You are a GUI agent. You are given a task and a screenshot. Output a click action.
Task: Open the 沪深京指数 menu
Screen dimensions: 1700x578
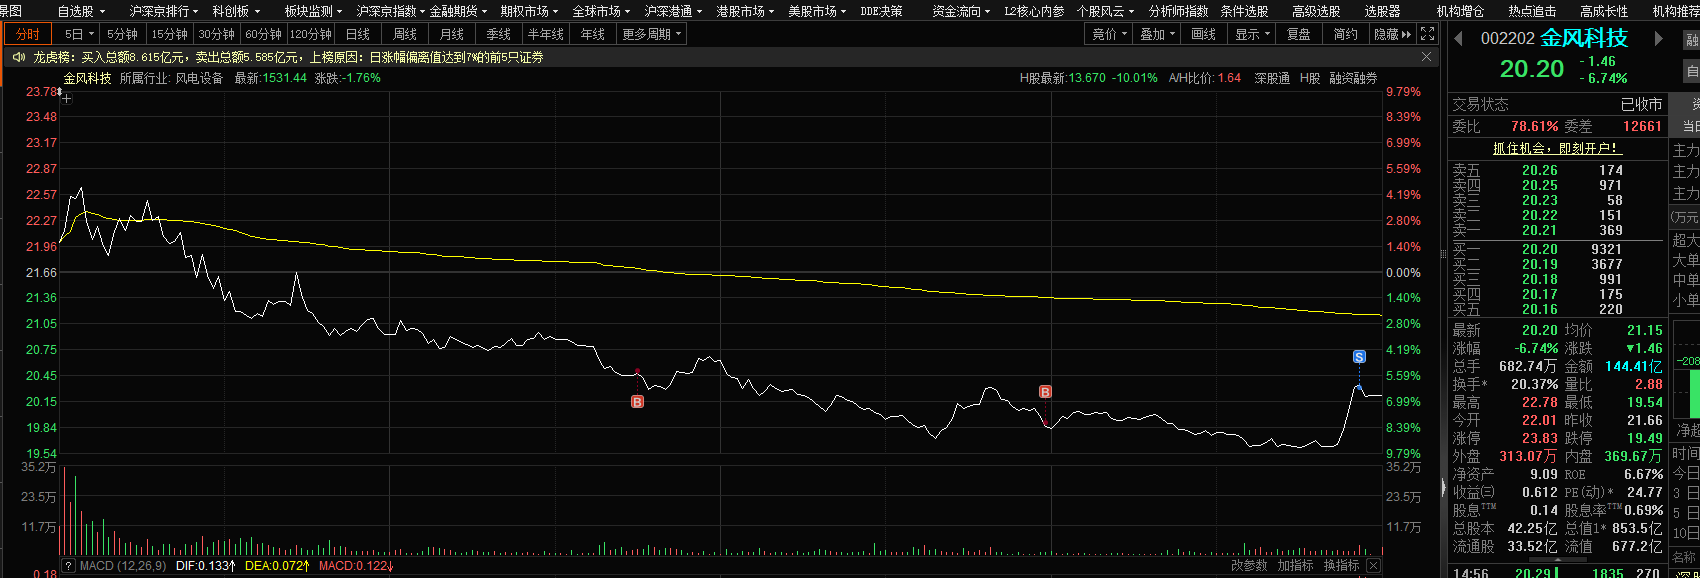(391, 11)
